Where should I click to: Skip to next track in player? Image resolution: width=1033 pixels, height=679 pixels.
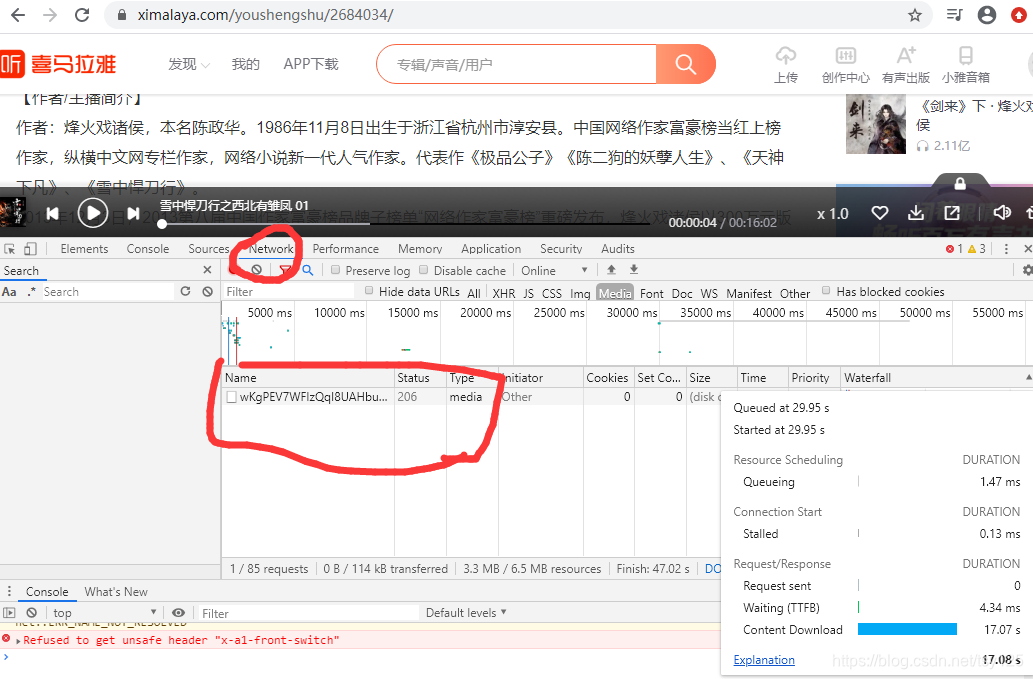133,213
